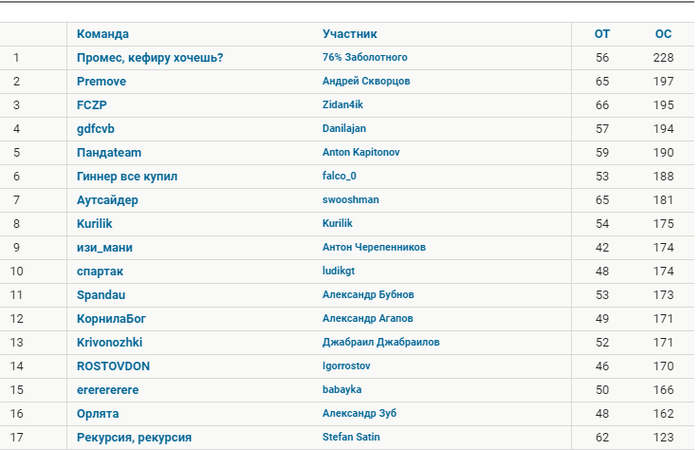Select the FCZP team name

point(92,105)
